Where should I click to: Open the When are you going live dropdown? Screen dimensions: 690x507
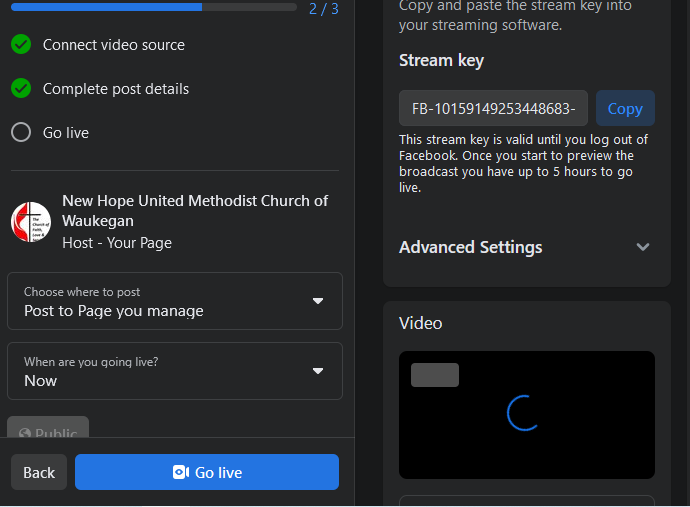[x=175, y=371]
